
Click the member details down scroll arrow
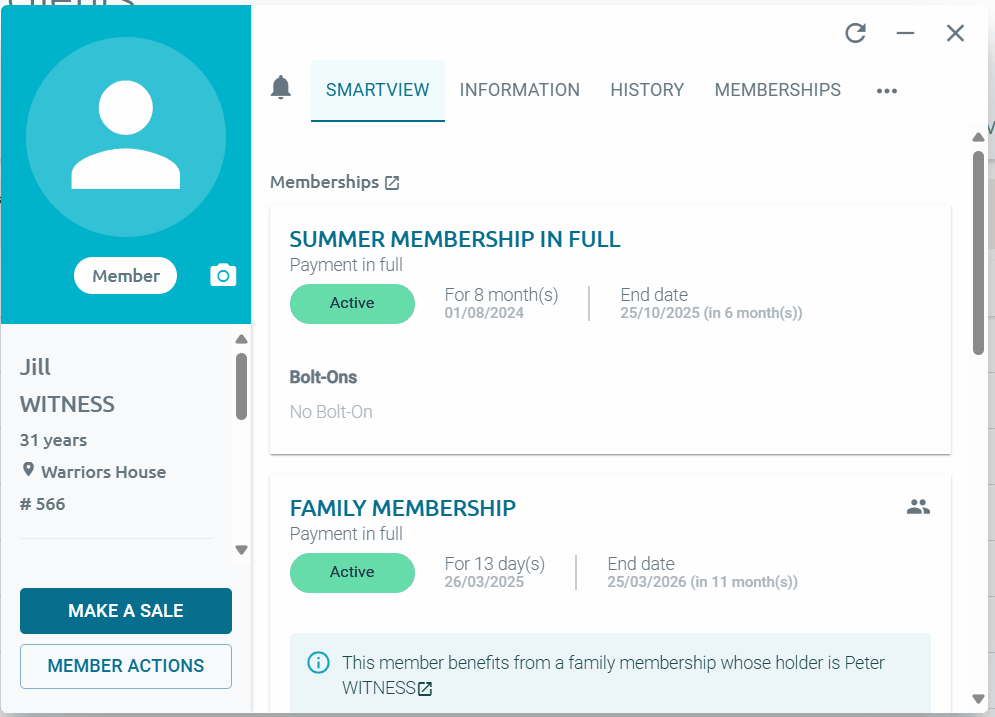(241, 549)
